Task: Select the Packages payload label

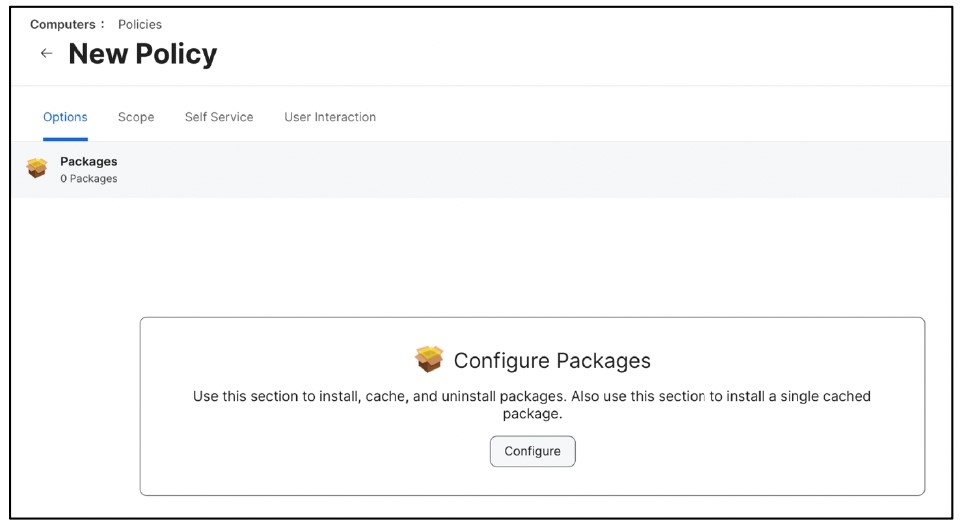Action: [89, 161]
